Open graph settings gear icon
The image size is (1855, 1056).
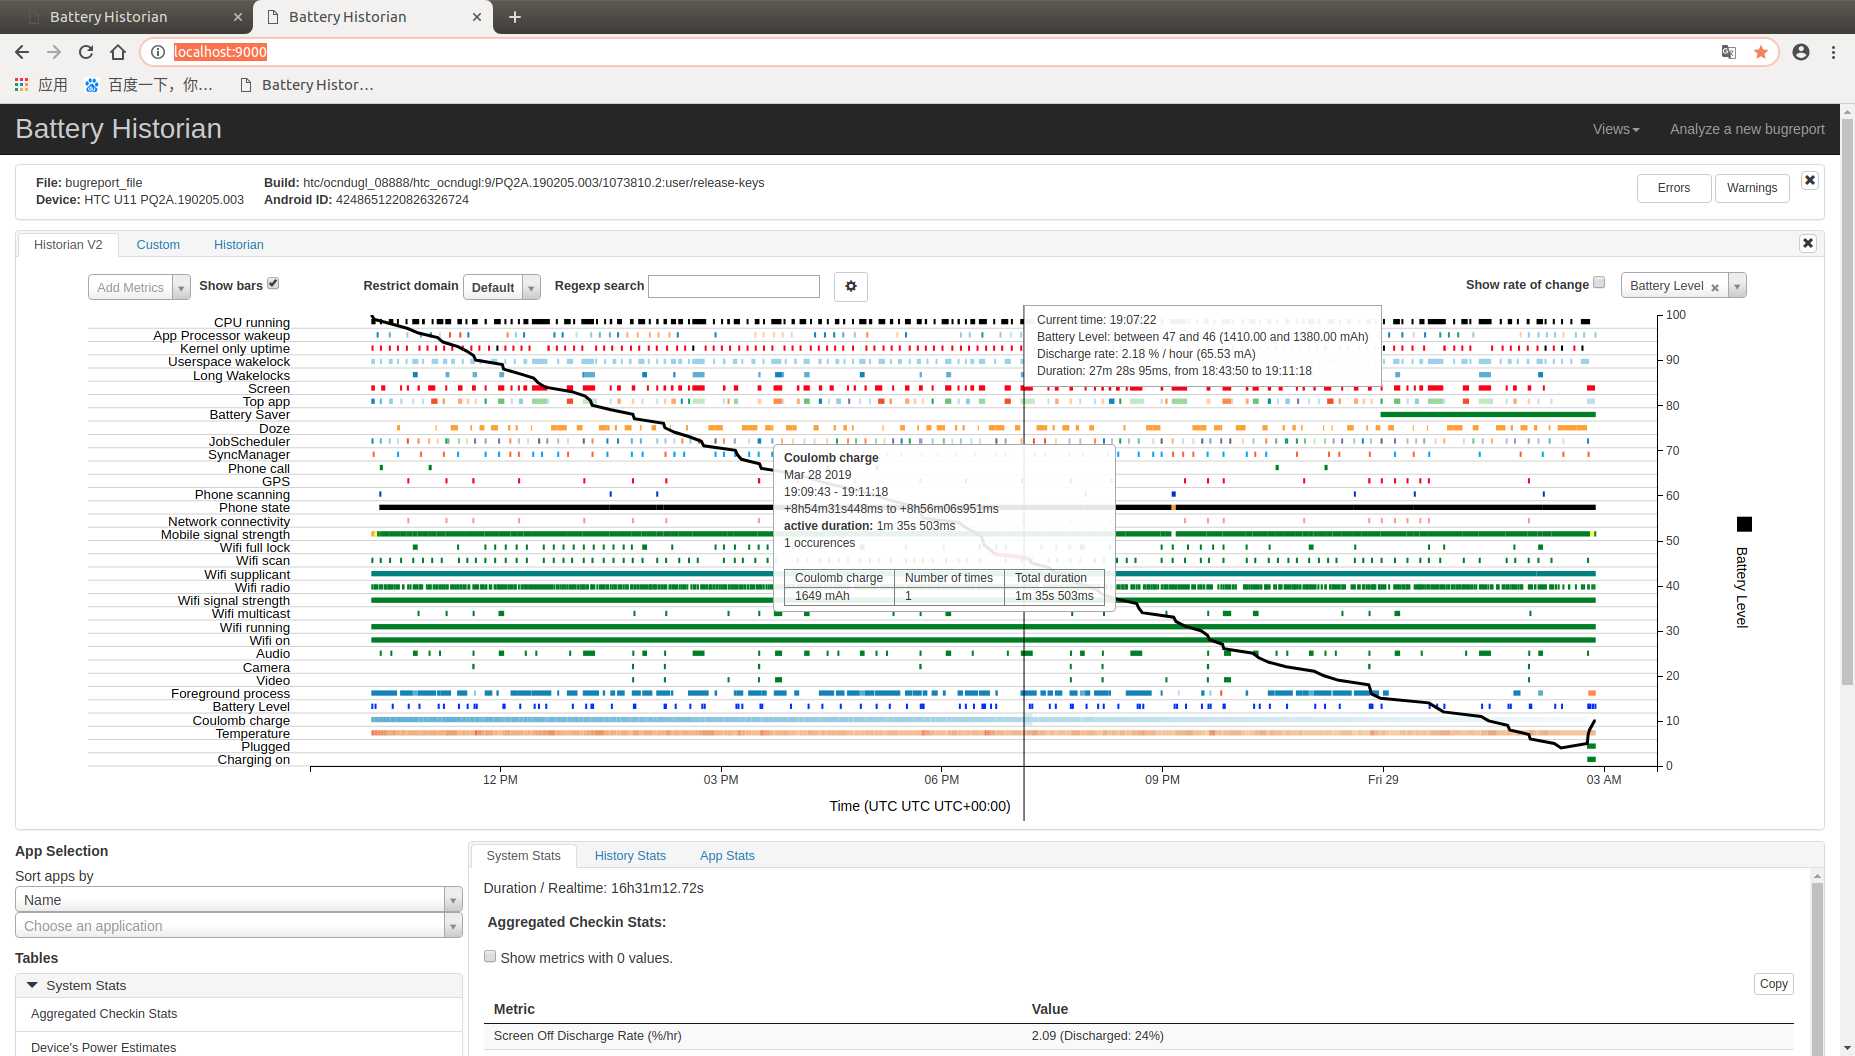tap(851, 287)
